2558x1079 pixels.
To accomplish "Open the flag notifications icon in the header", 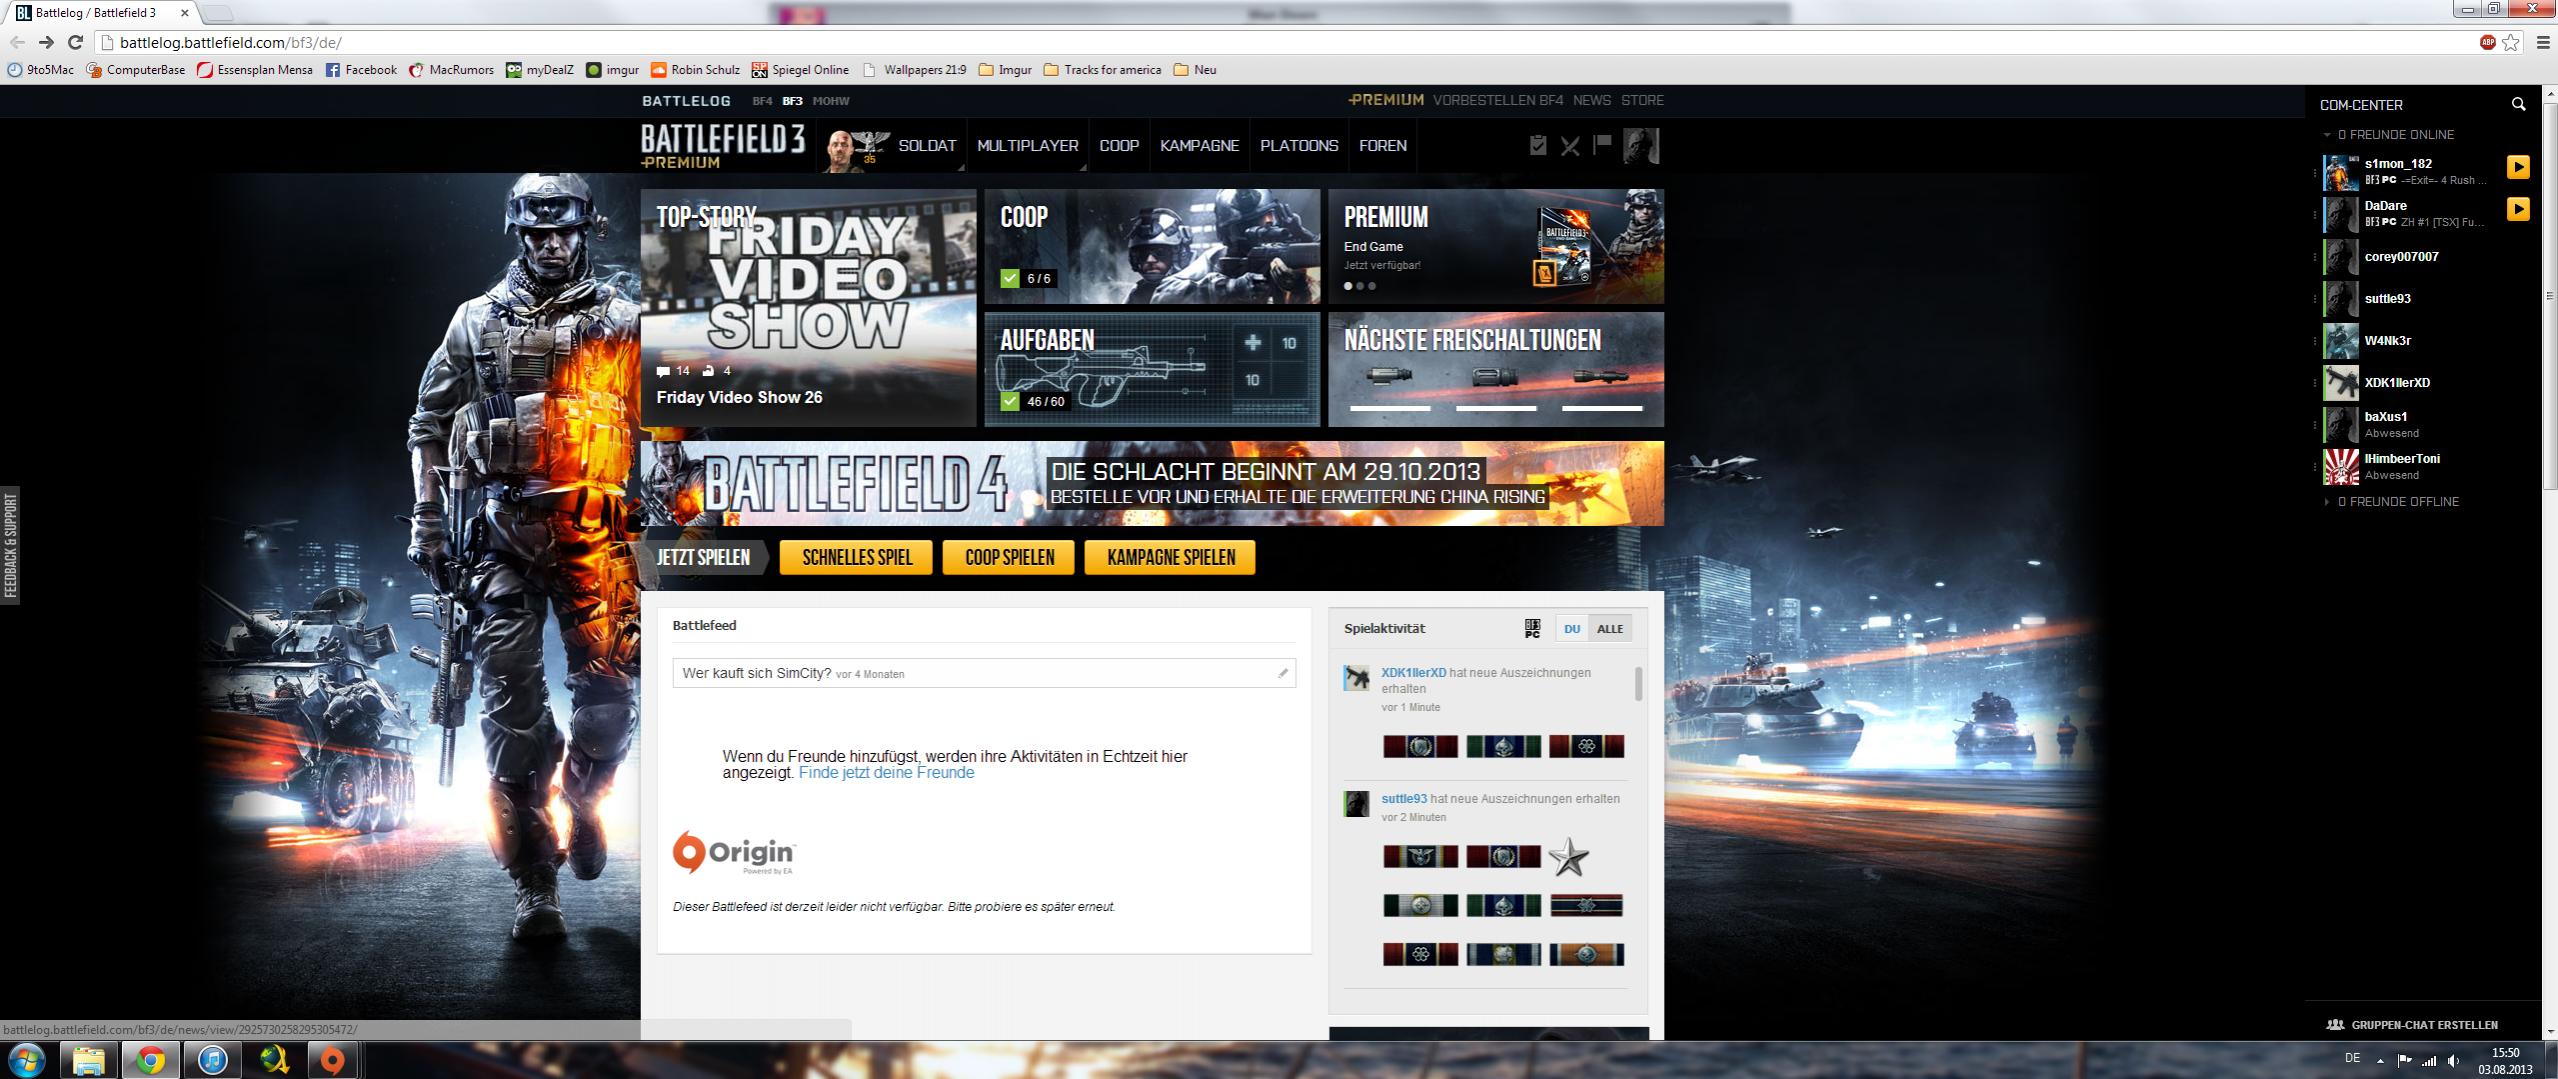I will pyautogui.click(x=1602, y=144).
